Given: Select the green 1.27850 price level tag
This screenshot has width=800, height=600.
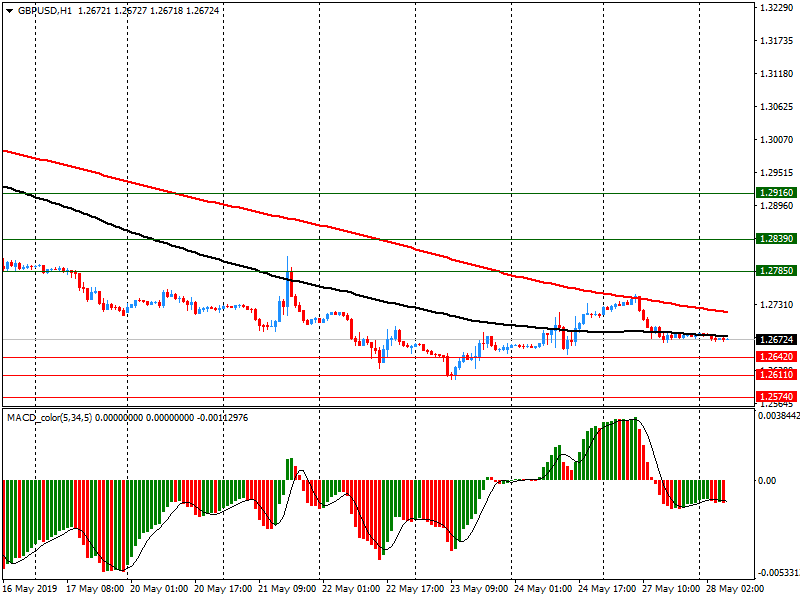Looking at the screenshot, I should tap(776, 271).
